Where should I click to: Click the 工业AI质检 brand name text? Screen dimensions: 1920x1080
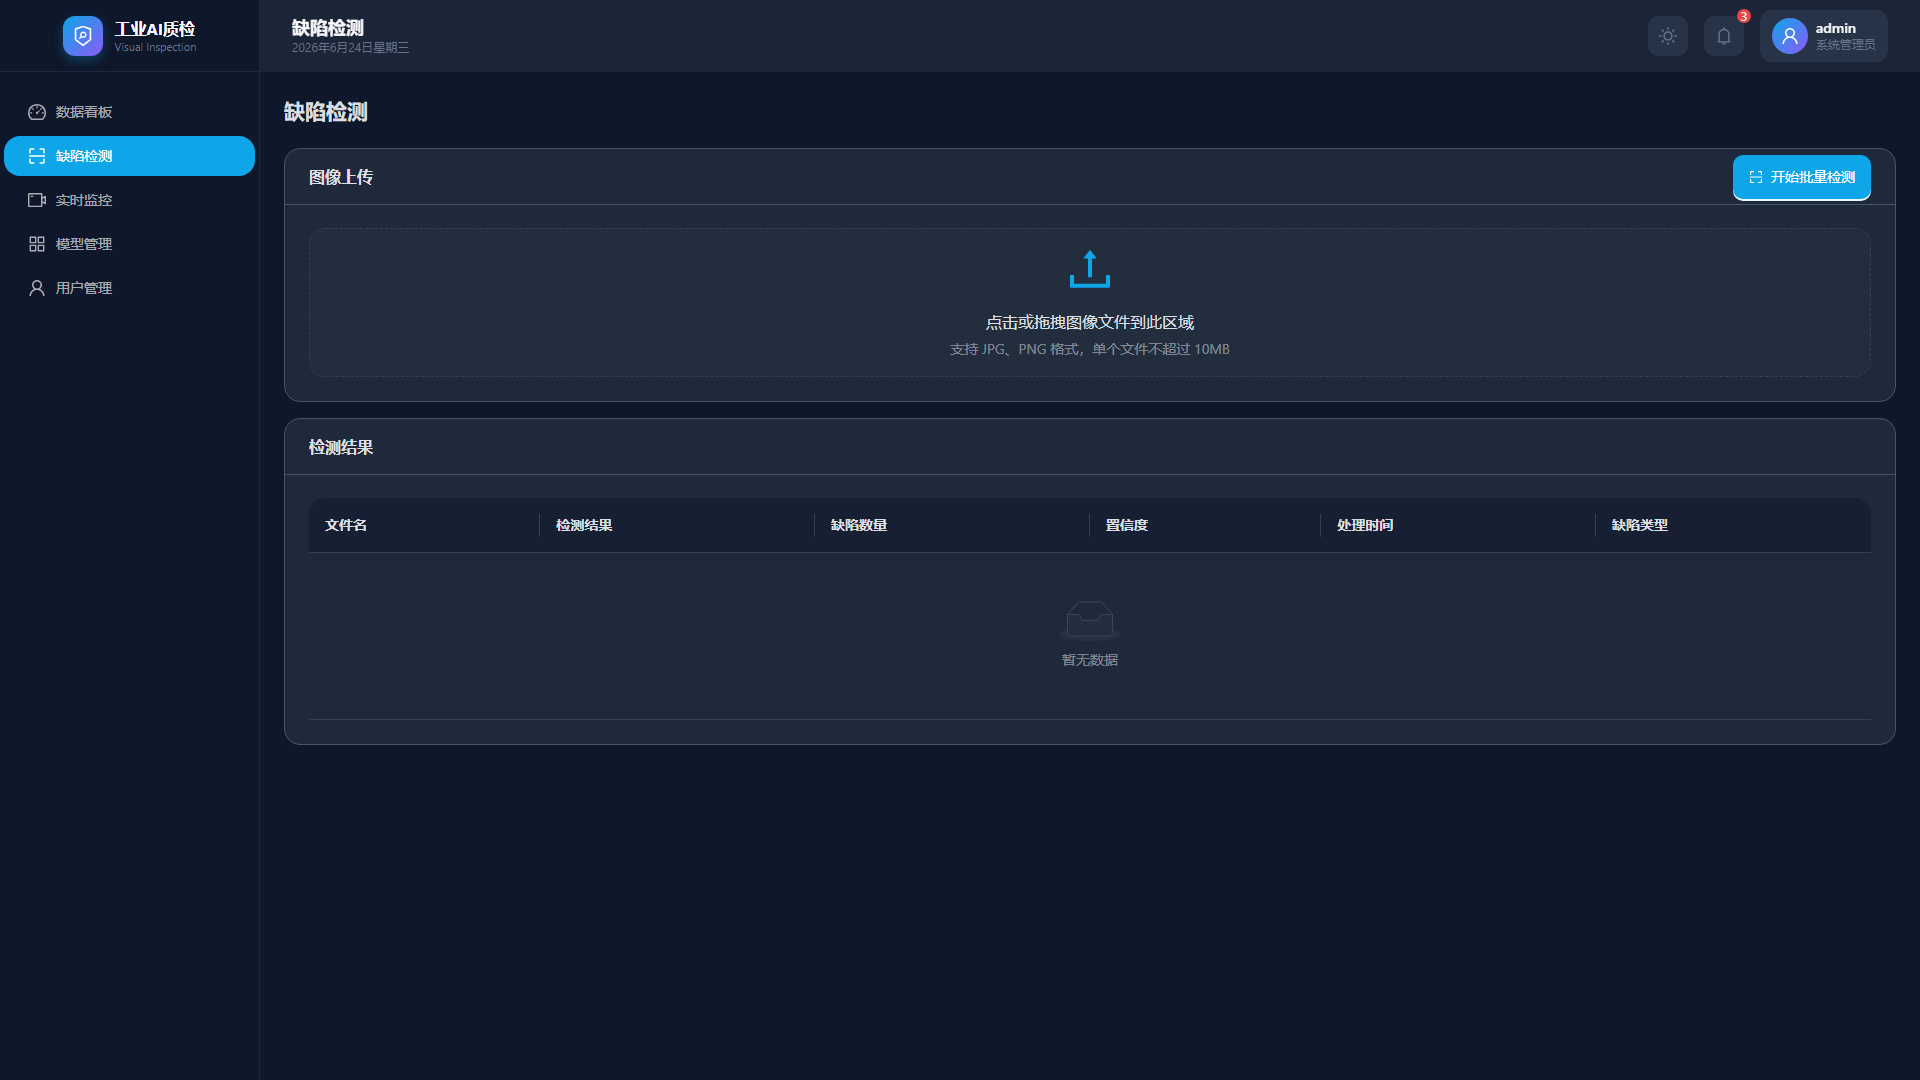[155, 29]
